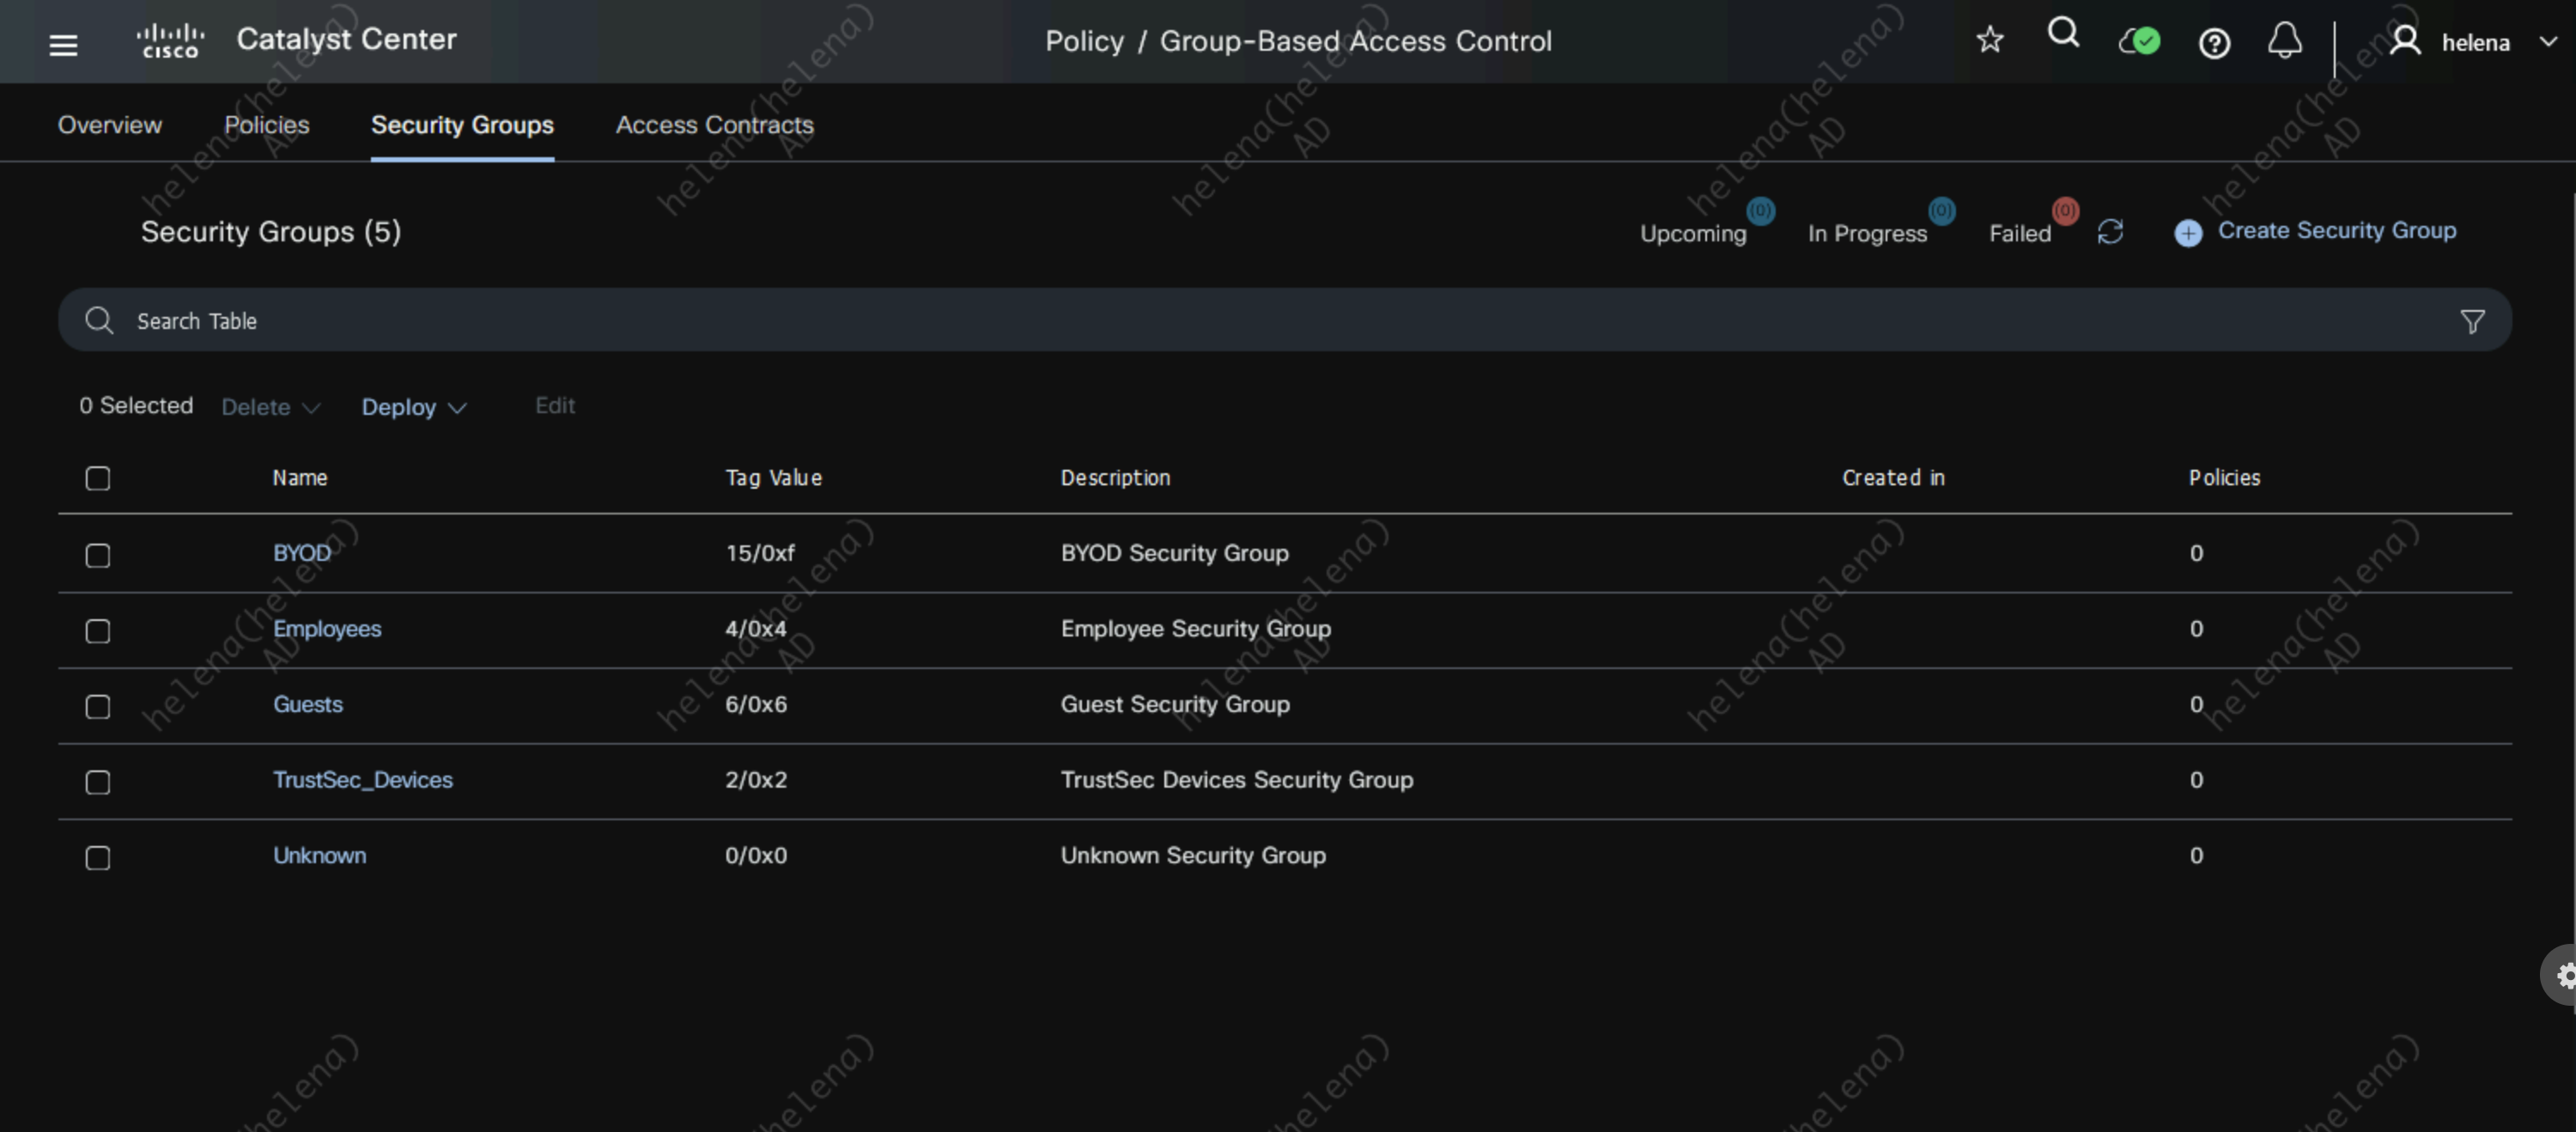
Task: Refresh the security groups table
Action: pos(2110,232)
